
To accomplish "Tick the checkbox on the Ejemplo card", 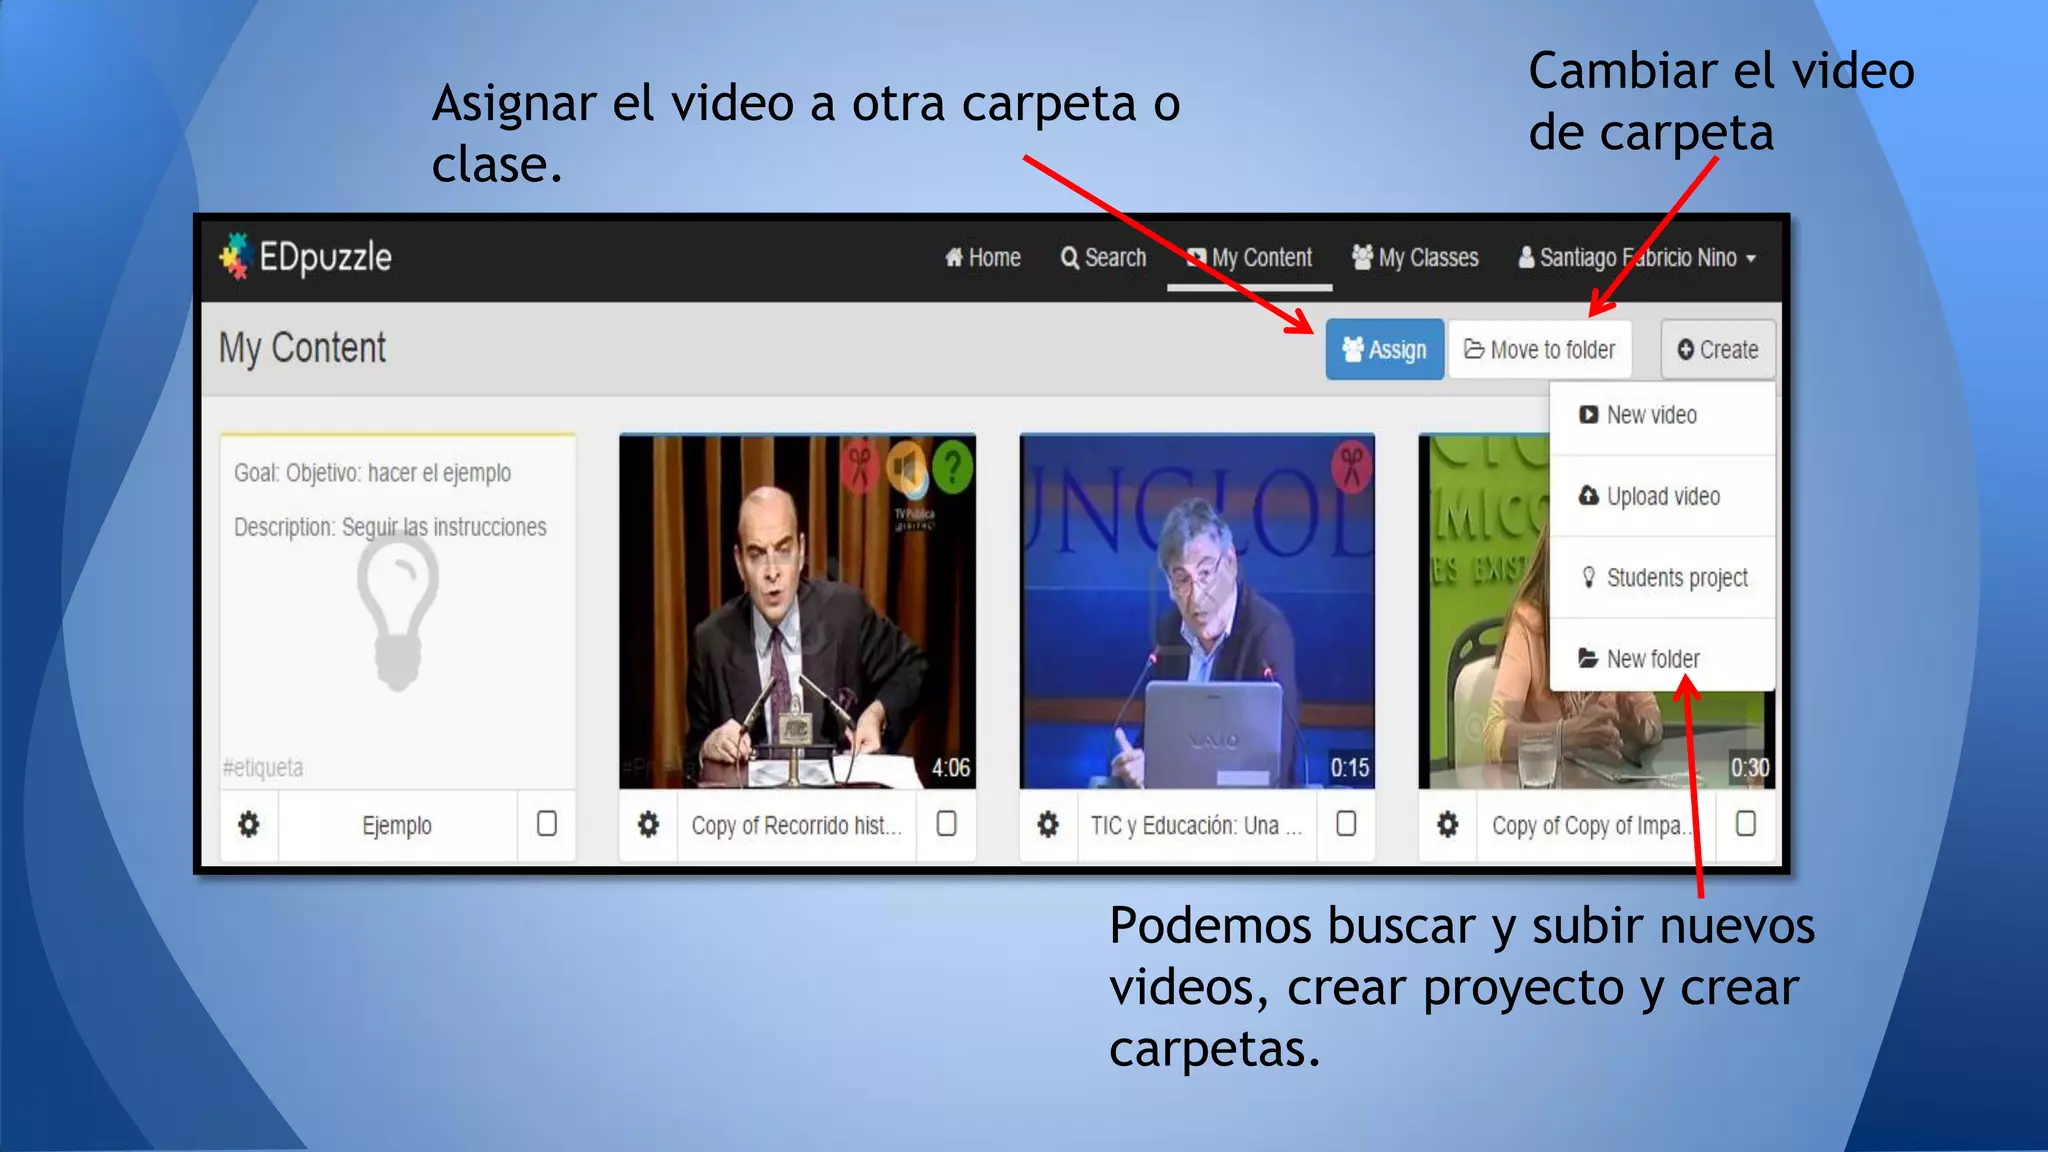I will coord(547,824).
